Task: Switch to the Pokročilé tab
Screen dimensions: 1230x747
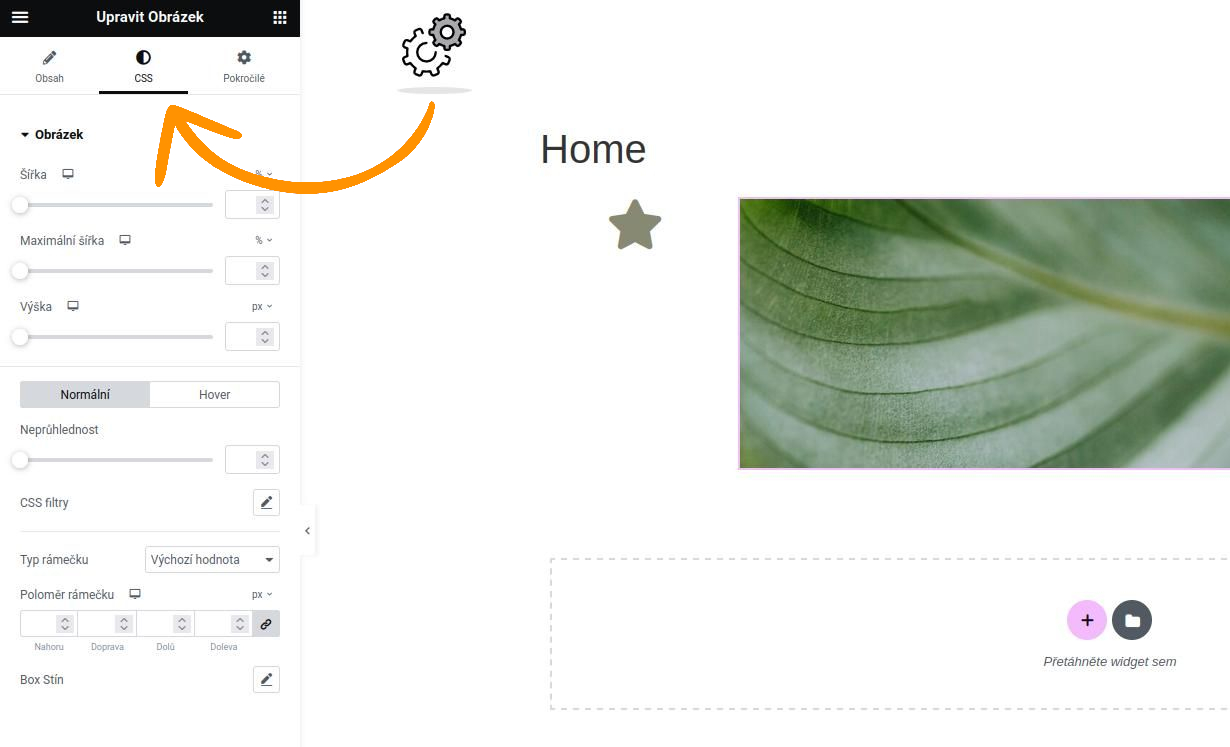Action: coord(244,67)
